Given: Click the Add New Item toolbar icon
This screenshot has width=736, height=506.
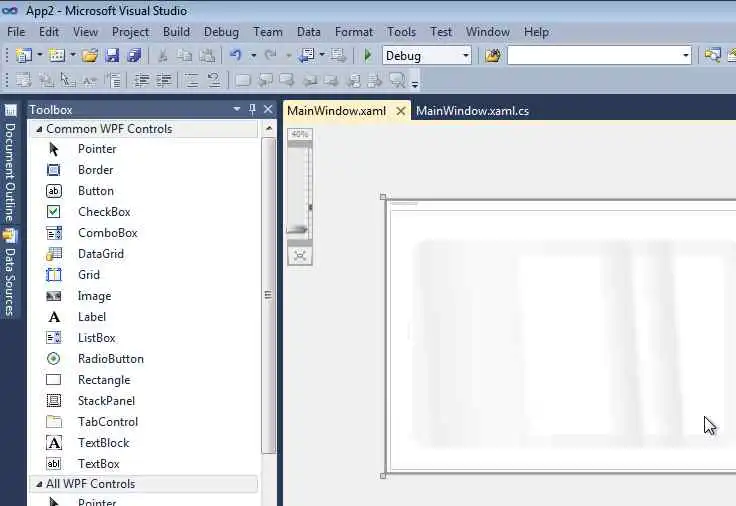Looking at the screenshot, I should [57, 55].
